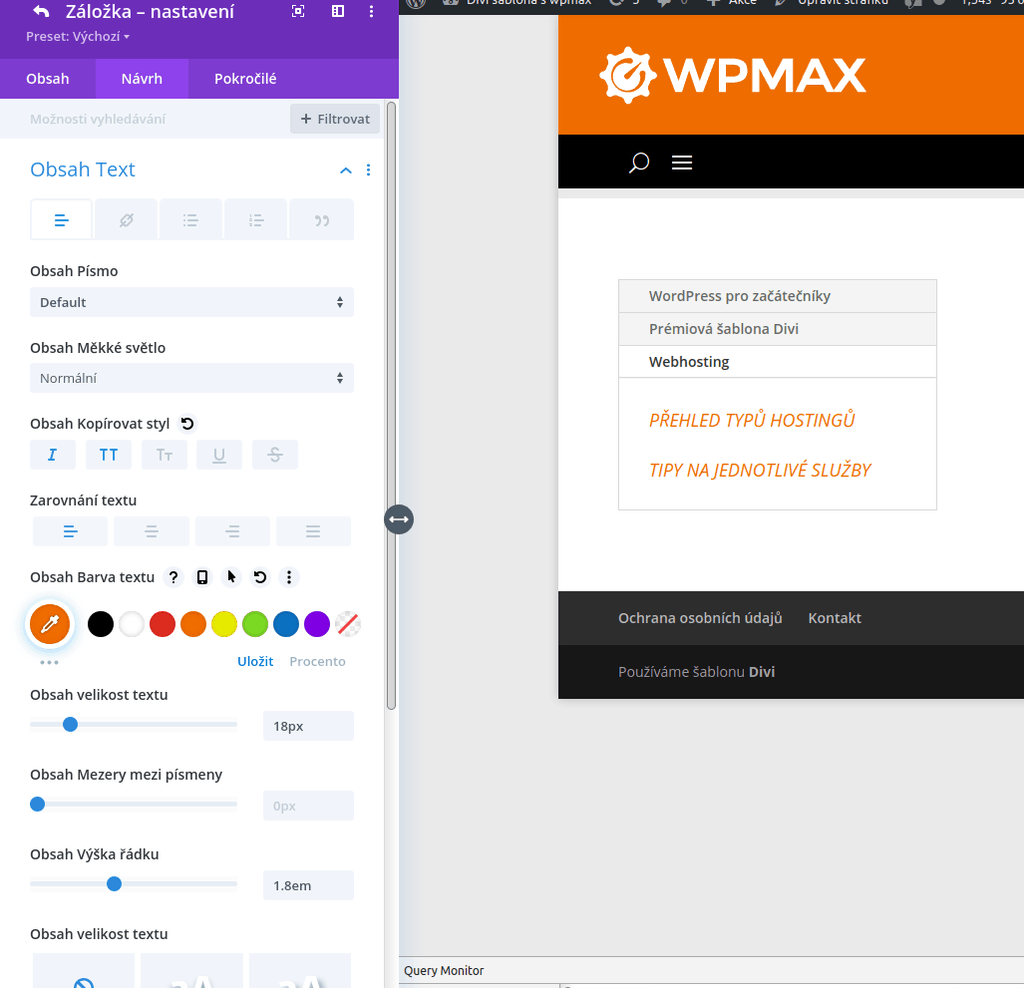Click the Procento colors link
Viewport: 1024px width, 988px height.
coord(317,661)
